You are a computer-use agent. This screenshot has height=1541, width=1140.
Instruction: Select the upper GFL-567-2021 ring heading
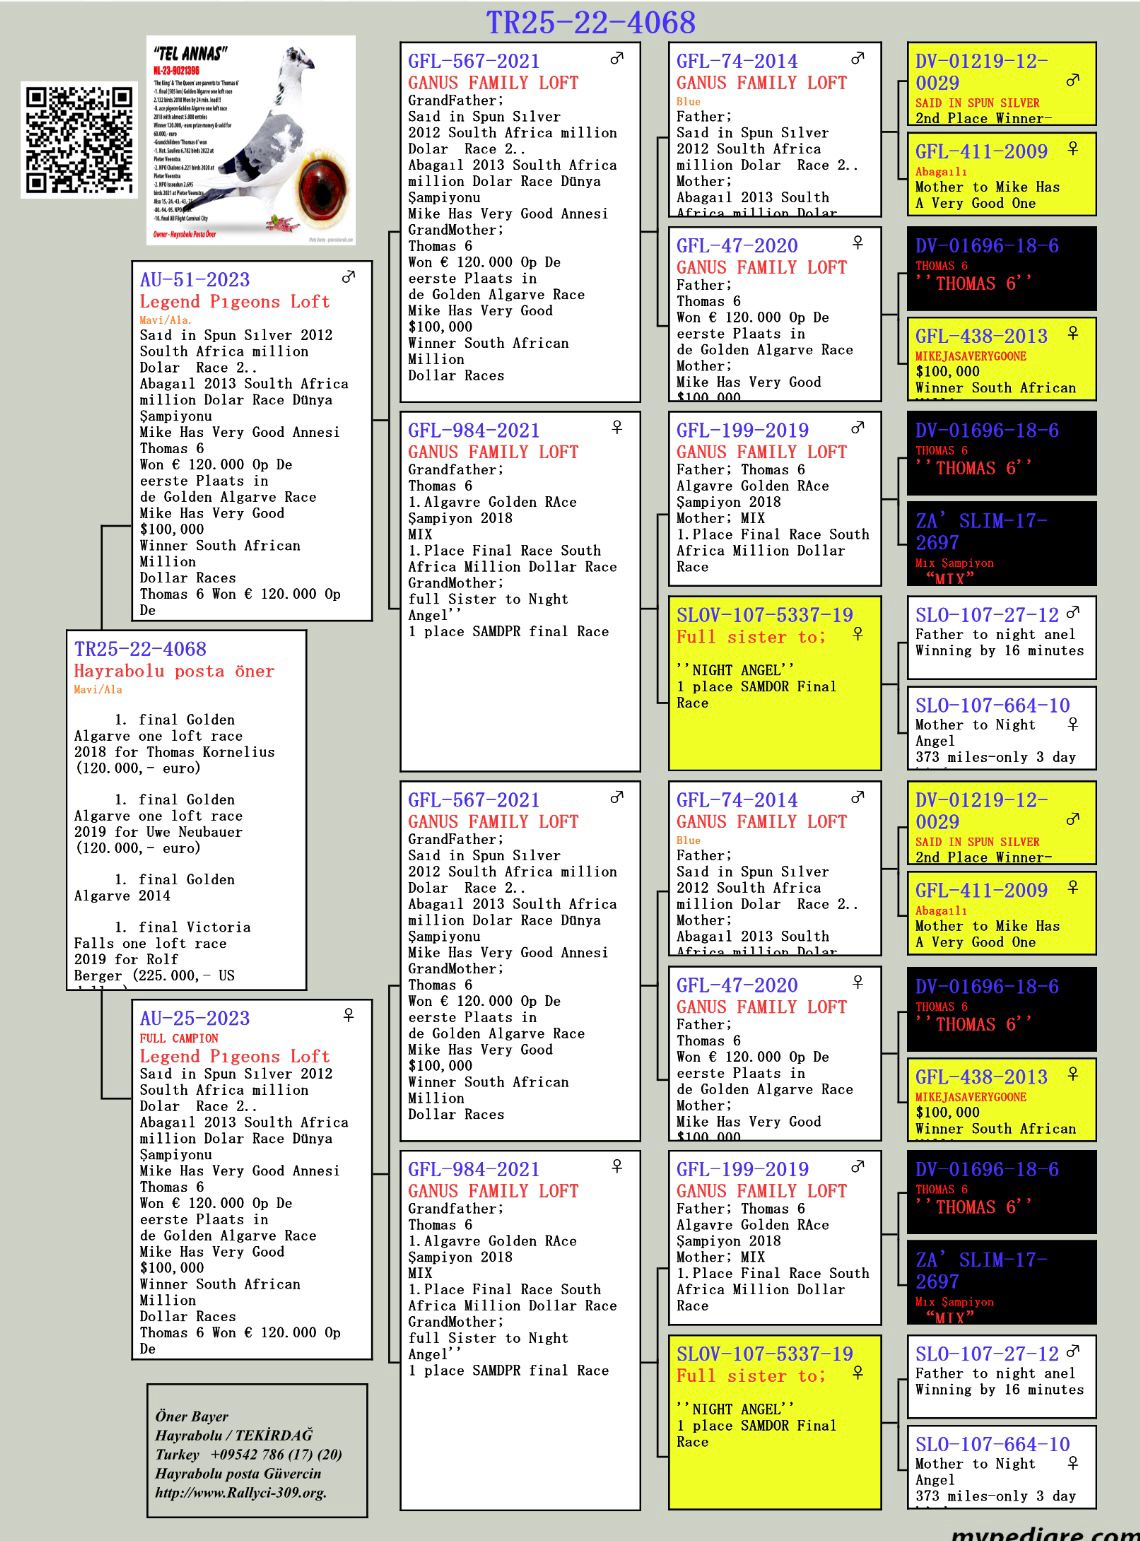pos(474,60)
